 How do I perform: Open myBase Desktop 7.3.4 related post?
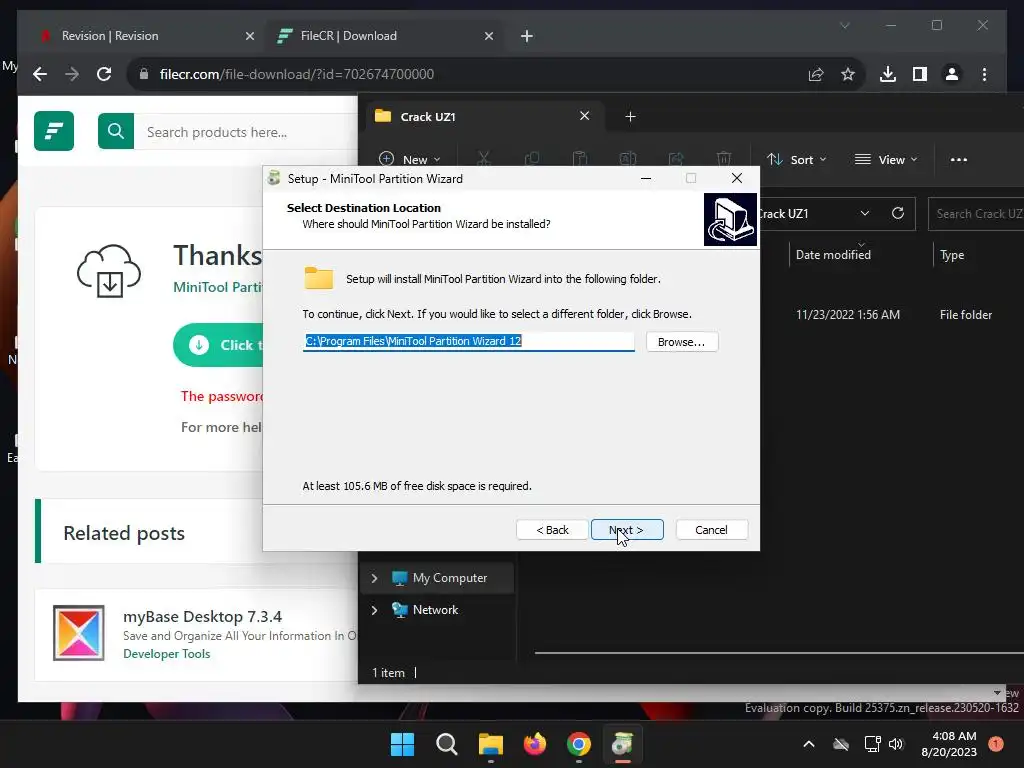(x=202, y=616)
